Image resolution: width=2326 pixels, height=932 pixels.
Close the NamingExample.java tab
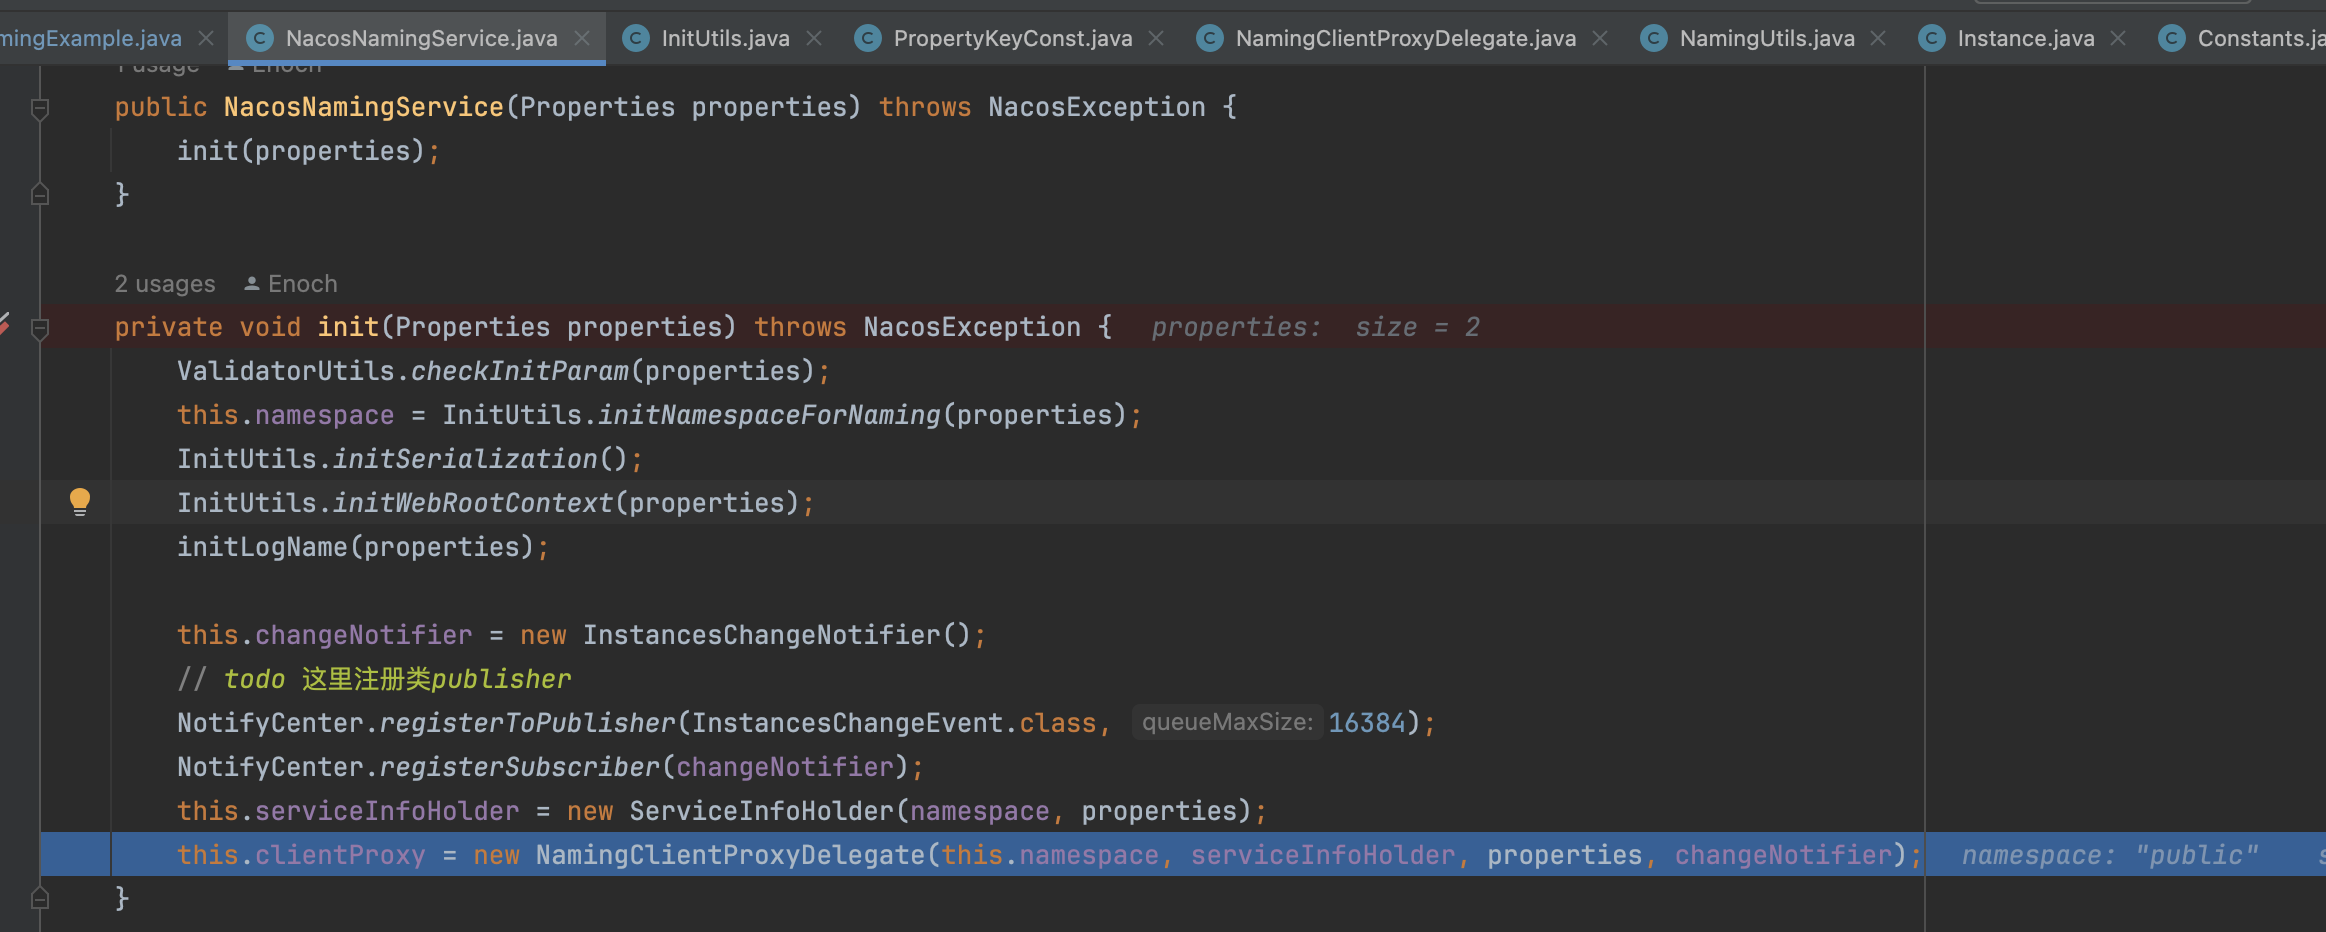206,38
